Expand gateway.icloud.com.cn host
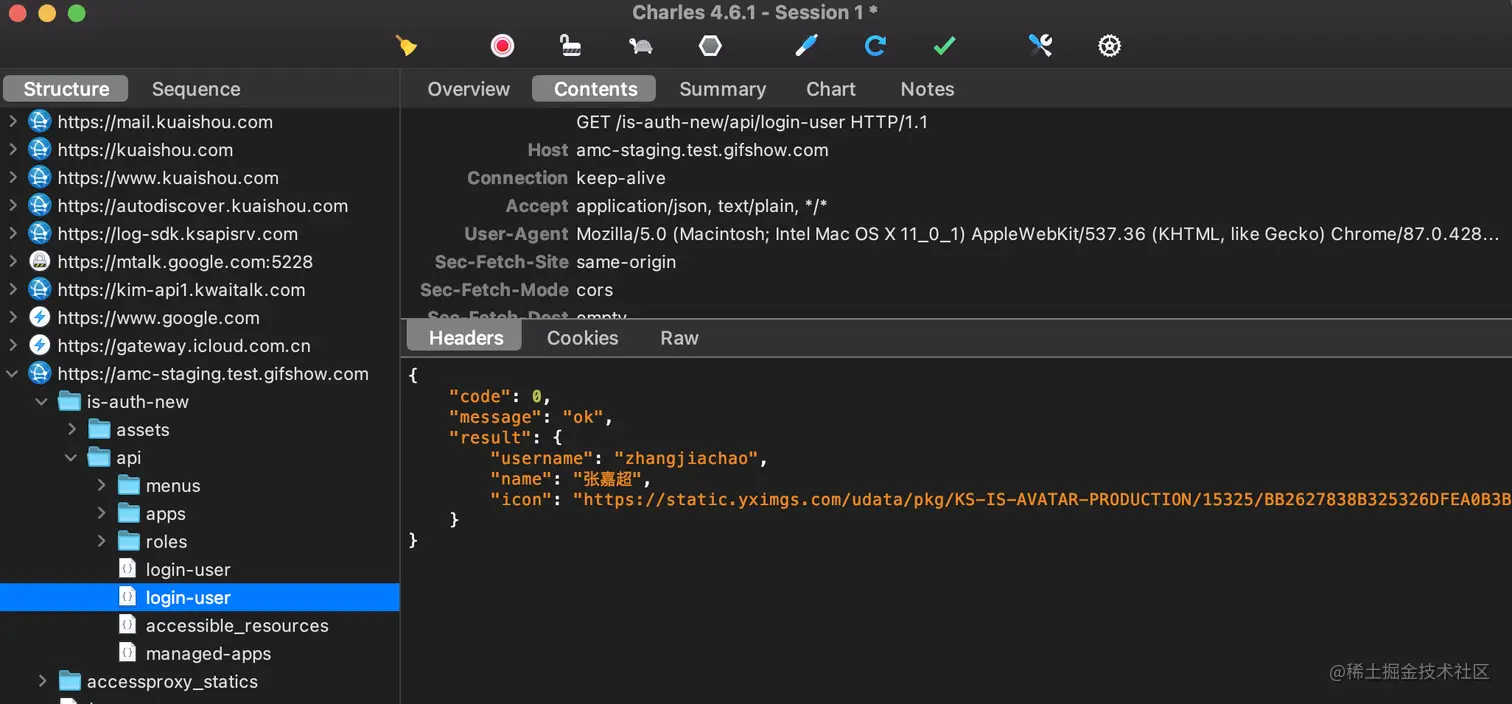The height and width of the screenshot is (704, 1512). [x=12, y=346]
